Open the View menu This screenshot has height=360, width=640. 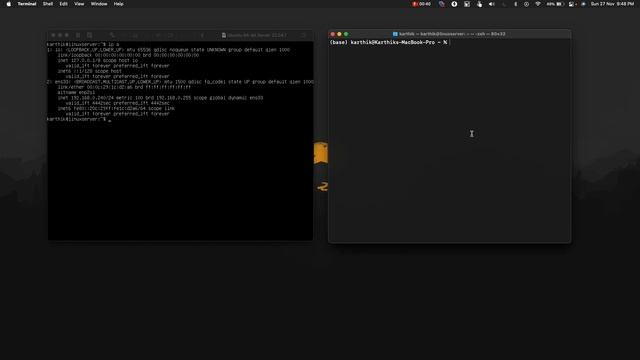pyautogui.click(x=79, y=4)
